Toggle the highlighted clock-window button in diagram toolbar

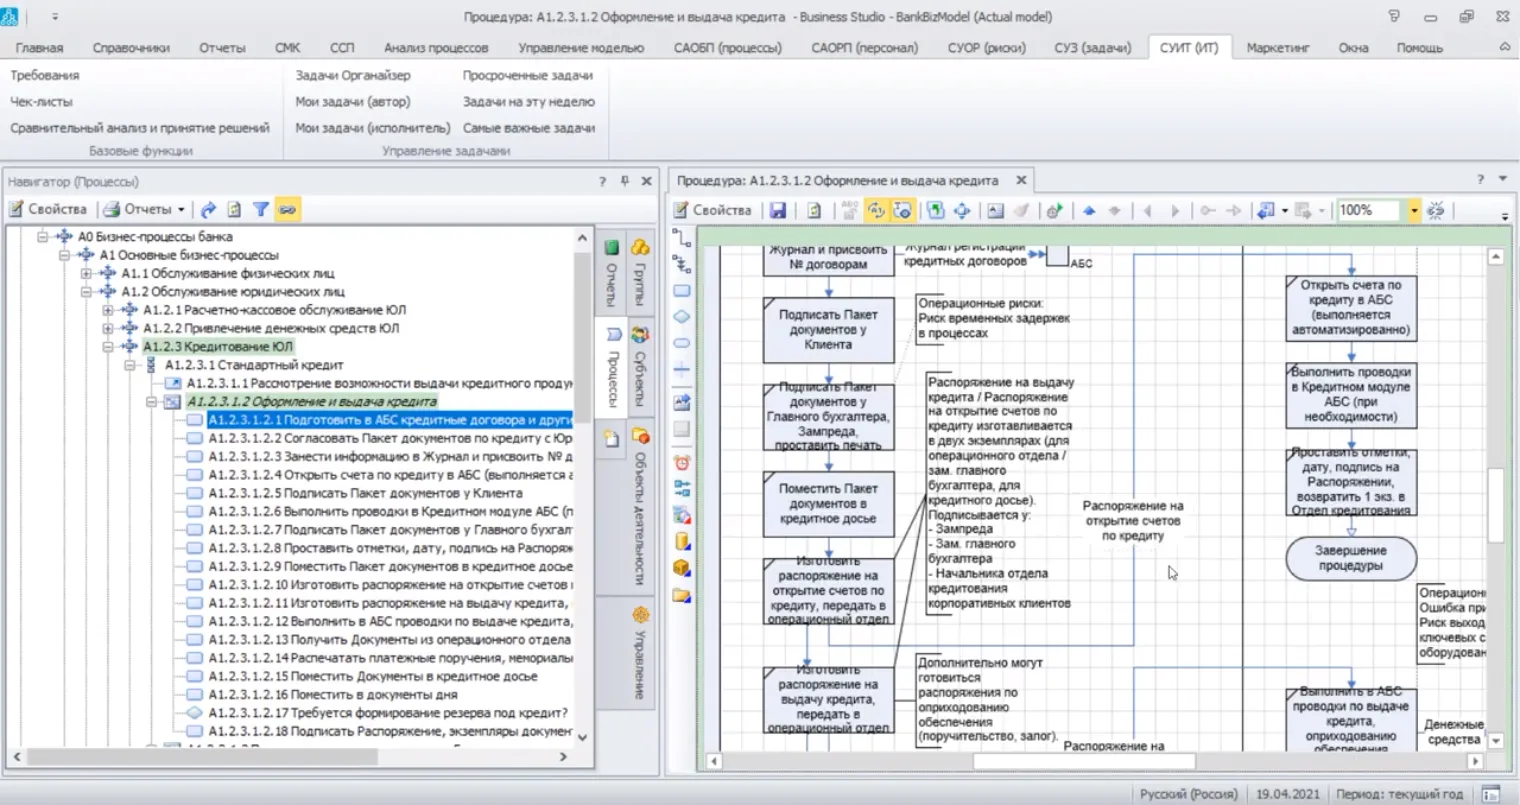coord(902,210)
